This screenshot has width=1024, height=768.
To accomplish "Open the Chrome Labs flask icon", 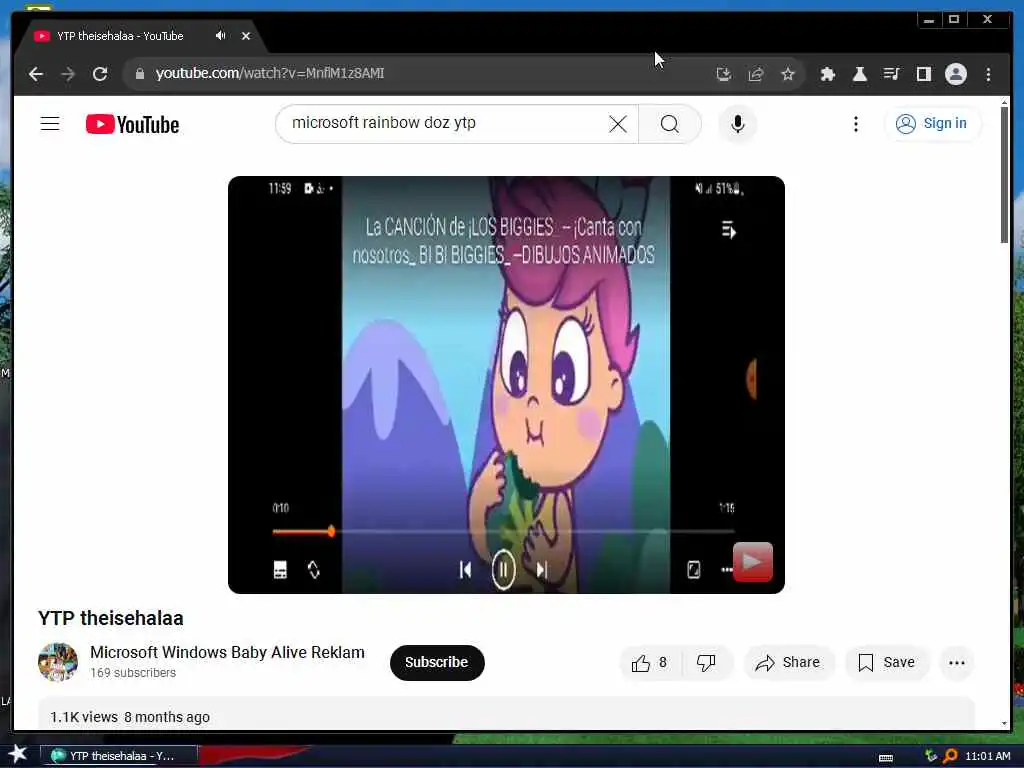I will click(x=859, y=74).
